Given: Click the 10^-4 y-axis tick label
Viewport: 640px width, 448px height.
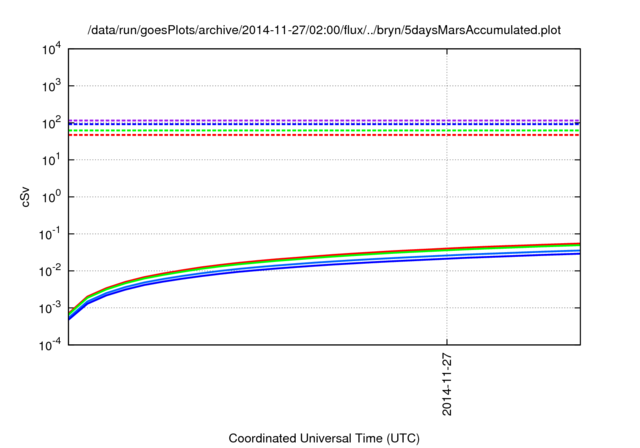Looking at the screenshot, I should point(50,345).
